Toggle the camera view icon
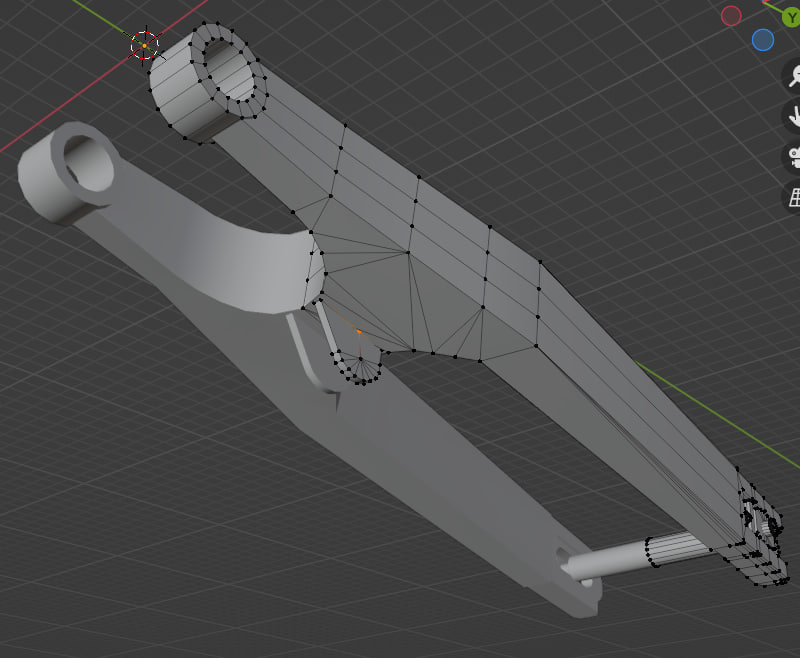800x658 pixels. (792, 157)
